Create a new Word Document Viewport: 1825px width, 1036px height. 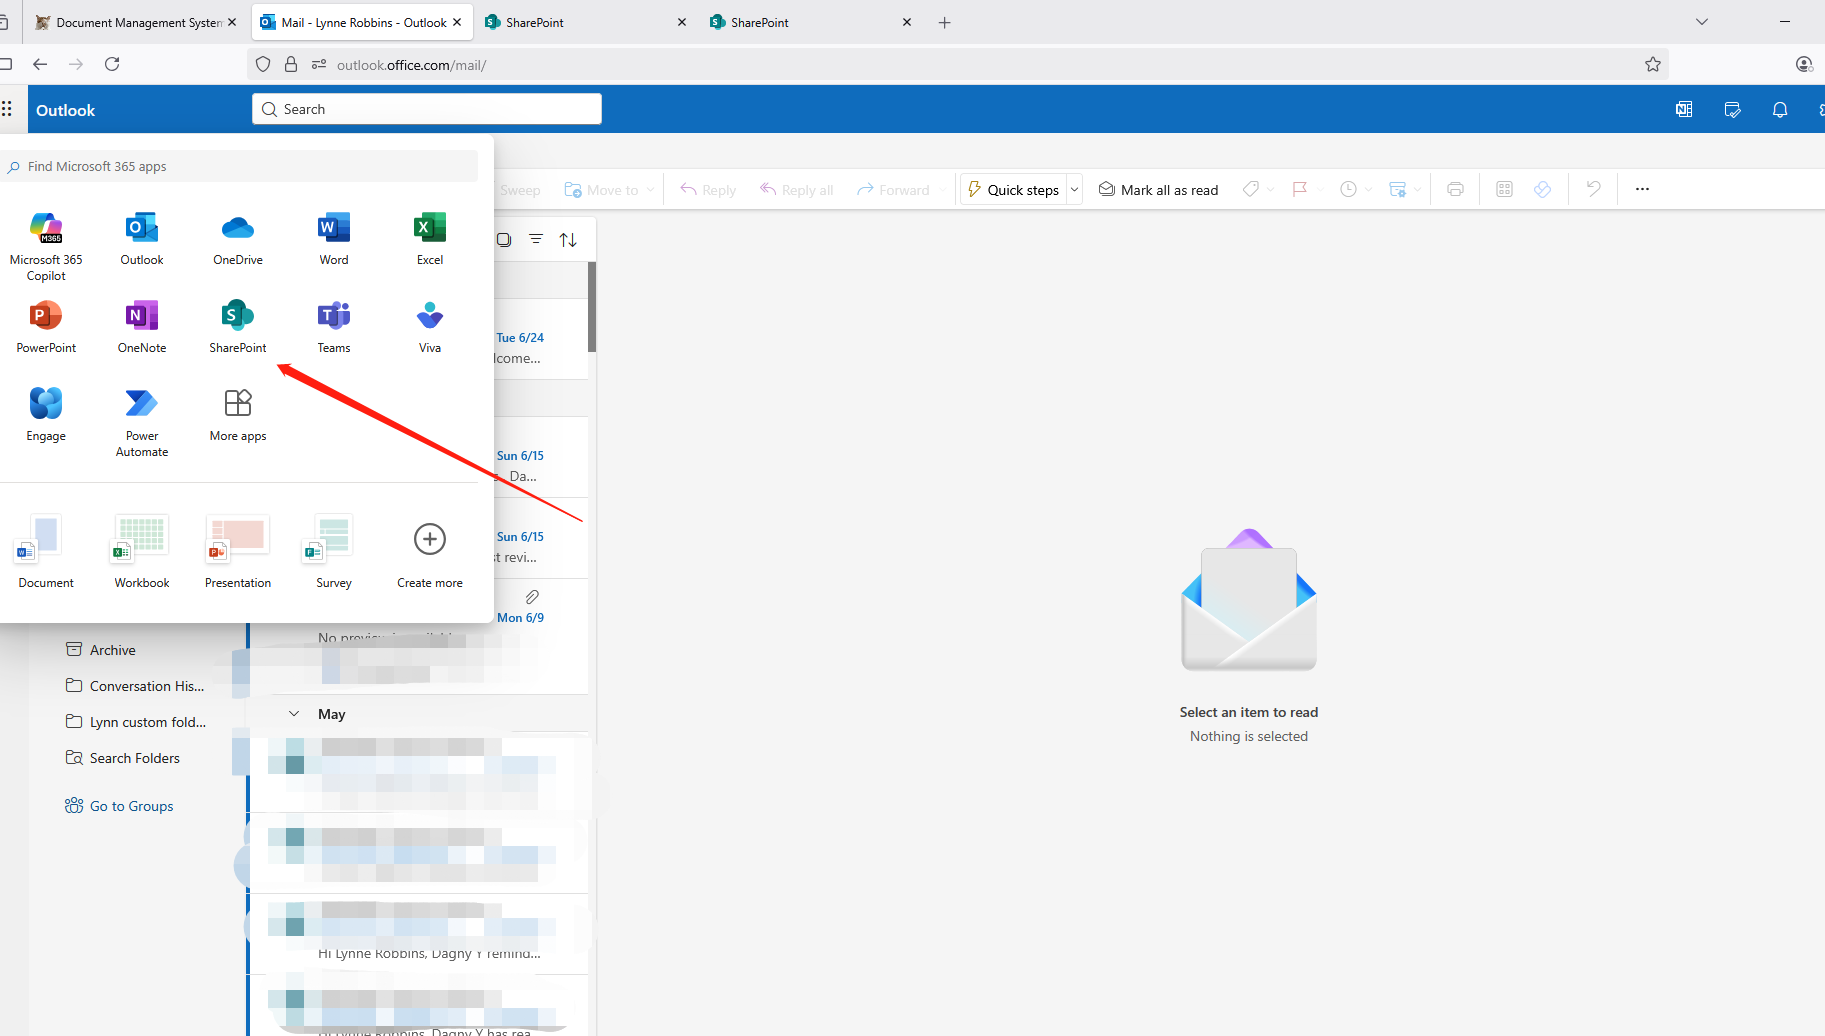tap(46, 552)
